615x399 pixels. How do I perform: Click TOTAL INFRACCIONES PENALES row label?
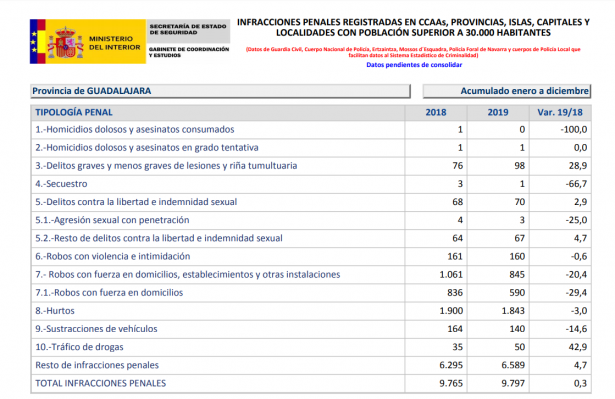[x=101, y=383]
